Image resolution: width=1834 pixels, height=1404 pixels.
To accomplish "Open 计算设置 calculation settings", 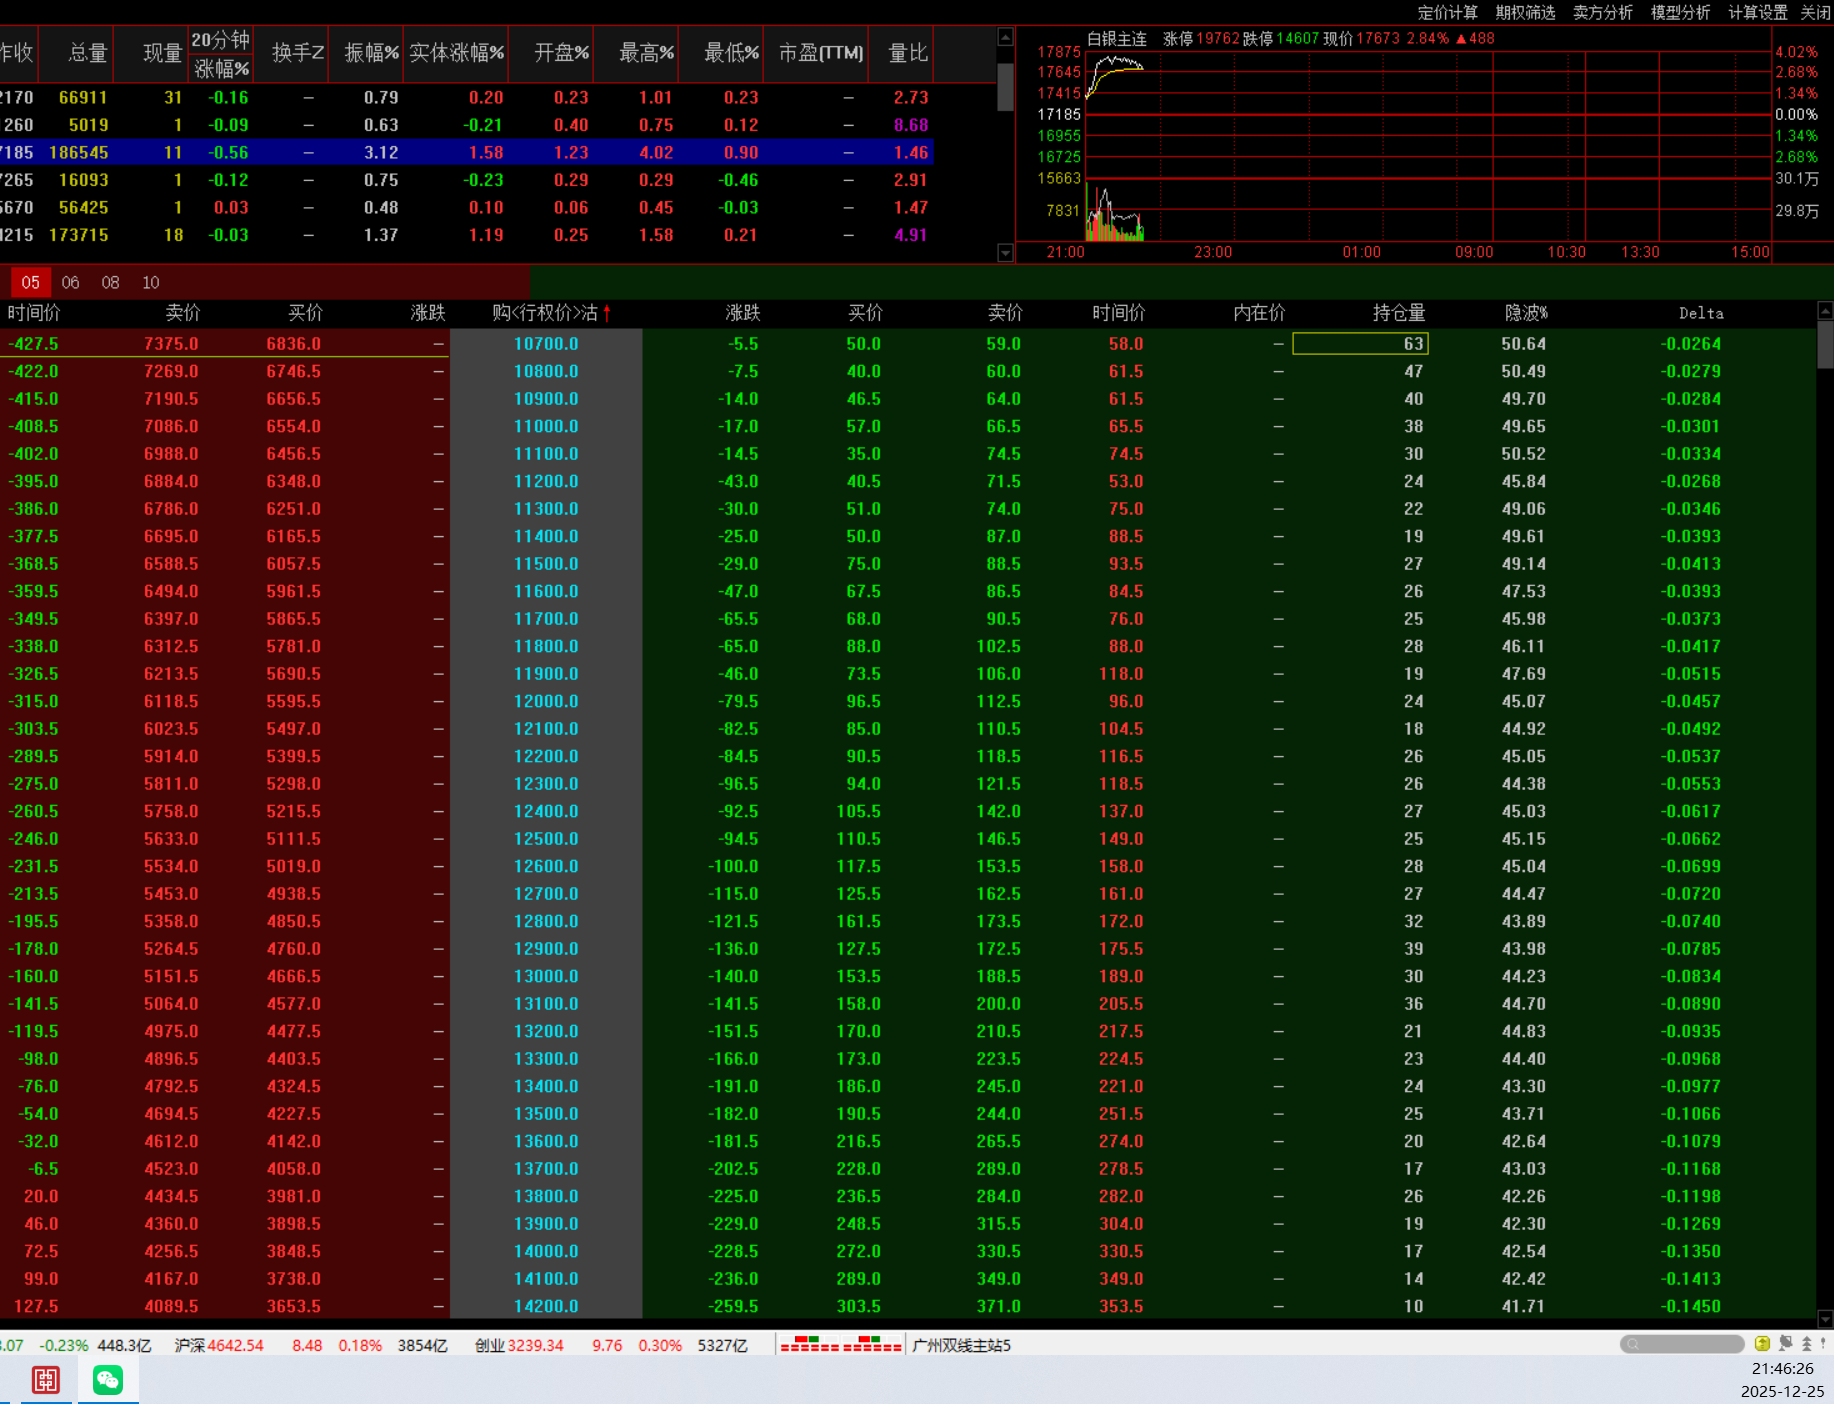I will point(1757,12).
